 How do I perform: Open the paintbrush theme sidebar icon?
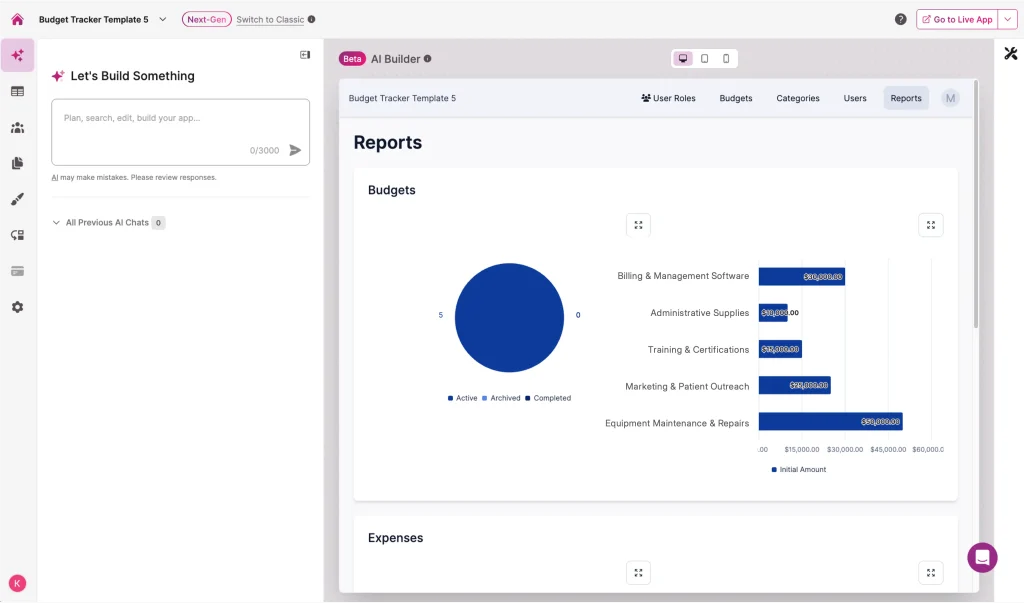coord(17,199)
